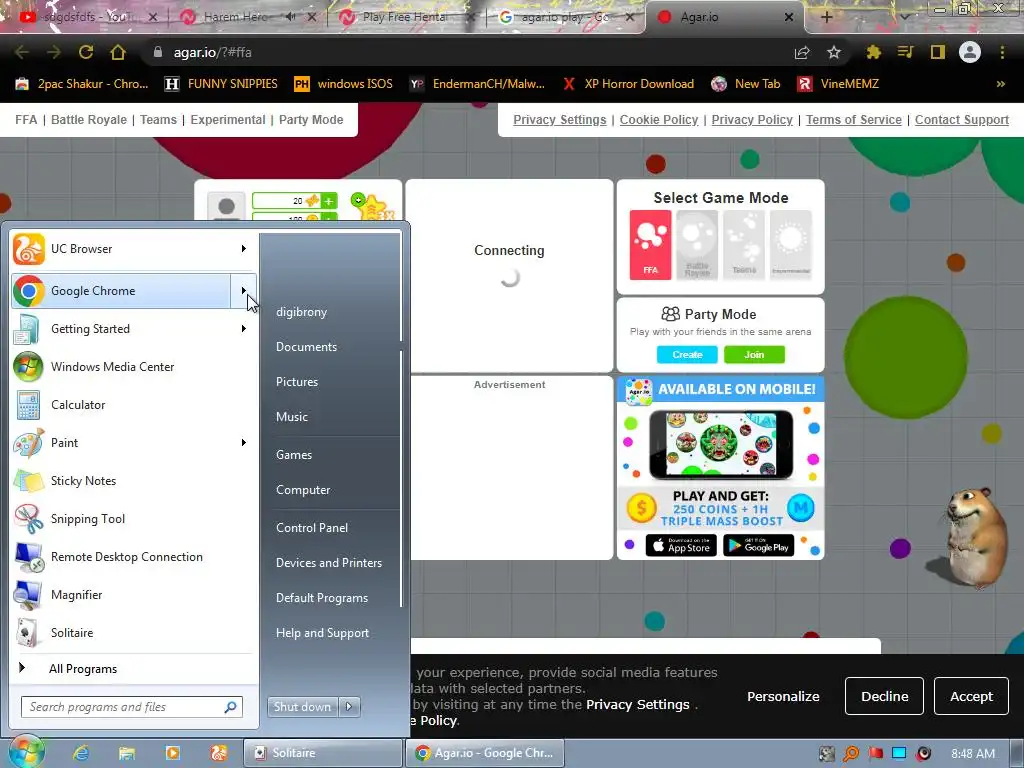This screenshot has height=768, width=1024.
Task: Click Chrome reload page icon
Action: coord(86,52)
